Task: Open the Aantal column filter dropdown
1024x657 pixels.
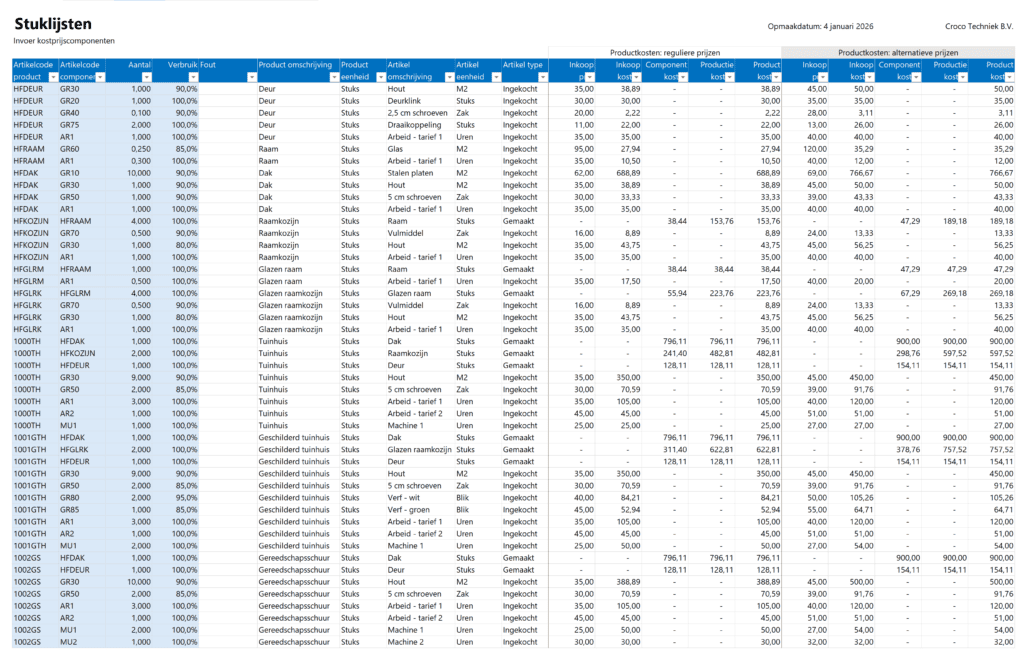Action: [146, 78]
